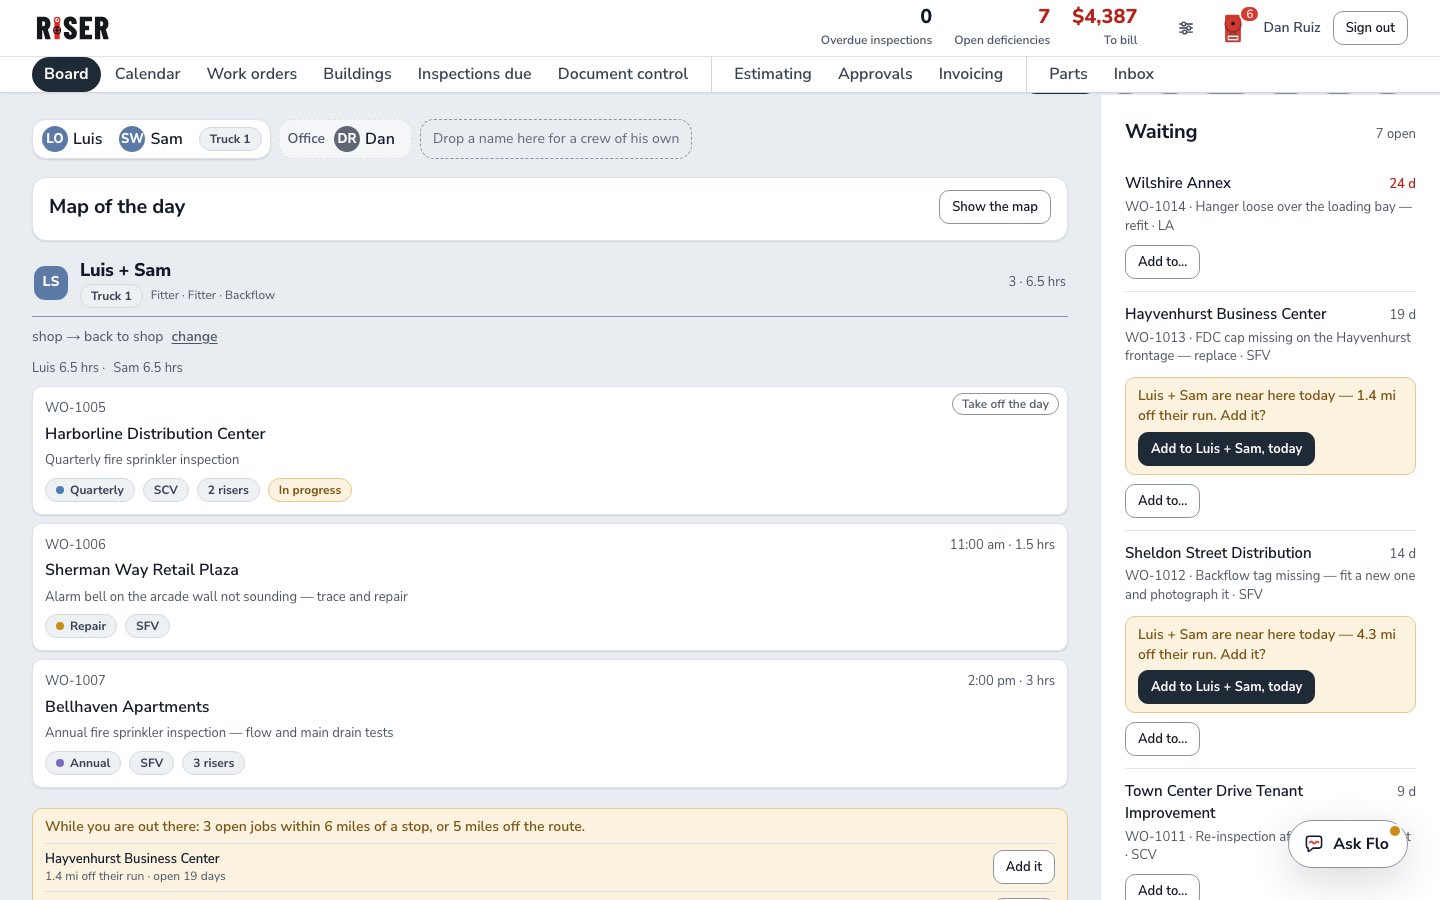This screenshot has height=900, width=1440.
Task: Click the 3 risers chip
Action: 214,763
